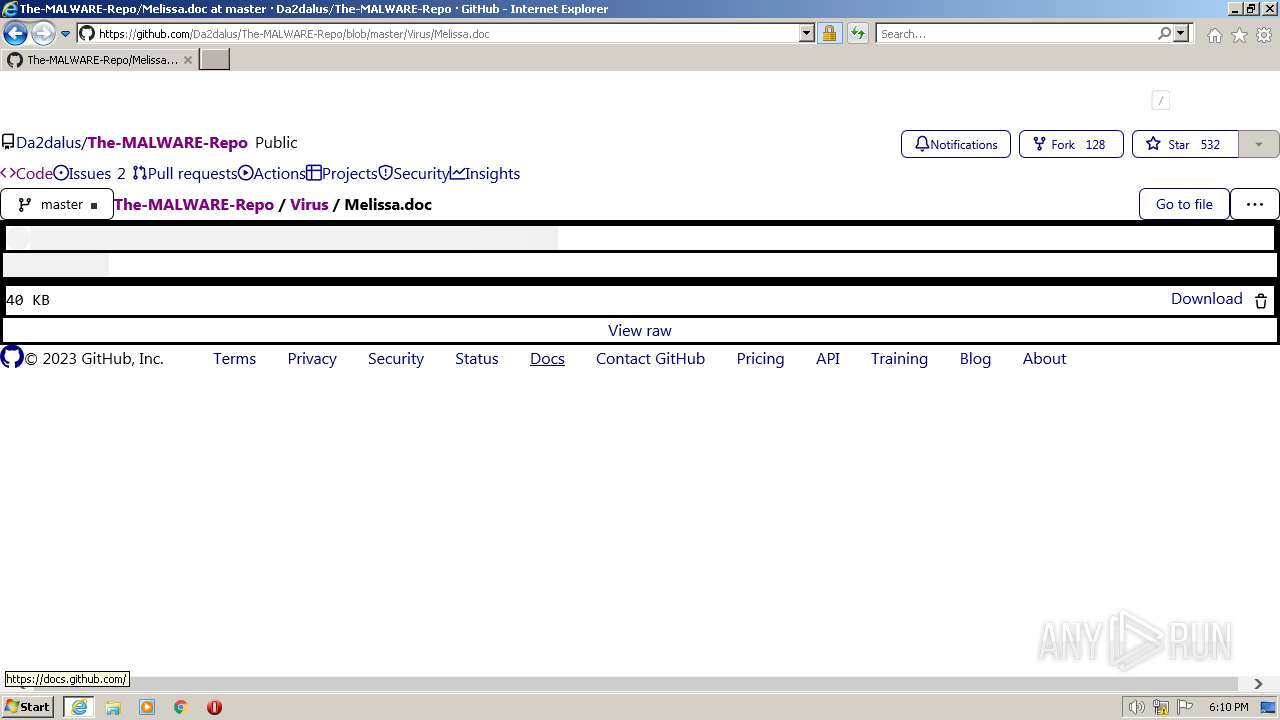Viewport: 1280px width, 720px height.
Task: Click the slash search shortcut box
Action: point(1160,100)
